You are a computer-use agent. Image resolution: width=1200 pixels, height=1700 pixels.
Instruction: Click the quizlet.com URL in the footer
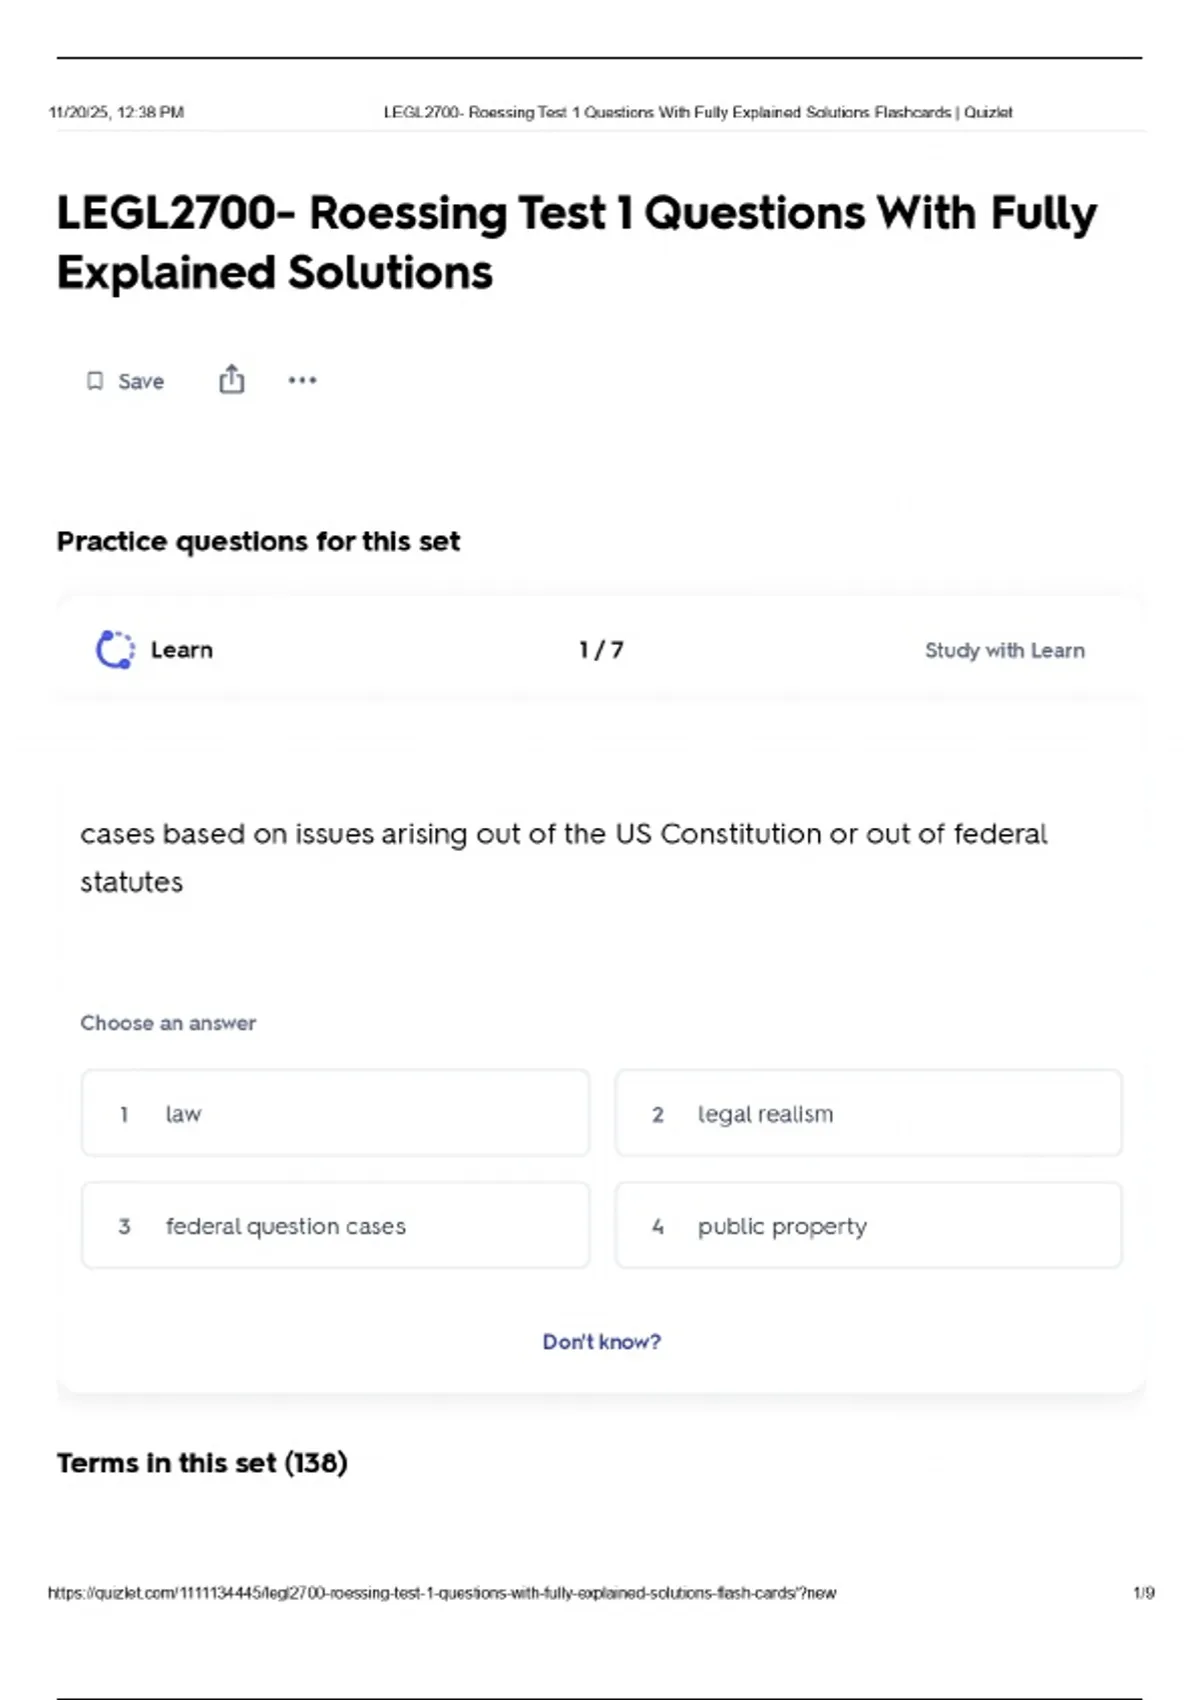point(441,1593)
